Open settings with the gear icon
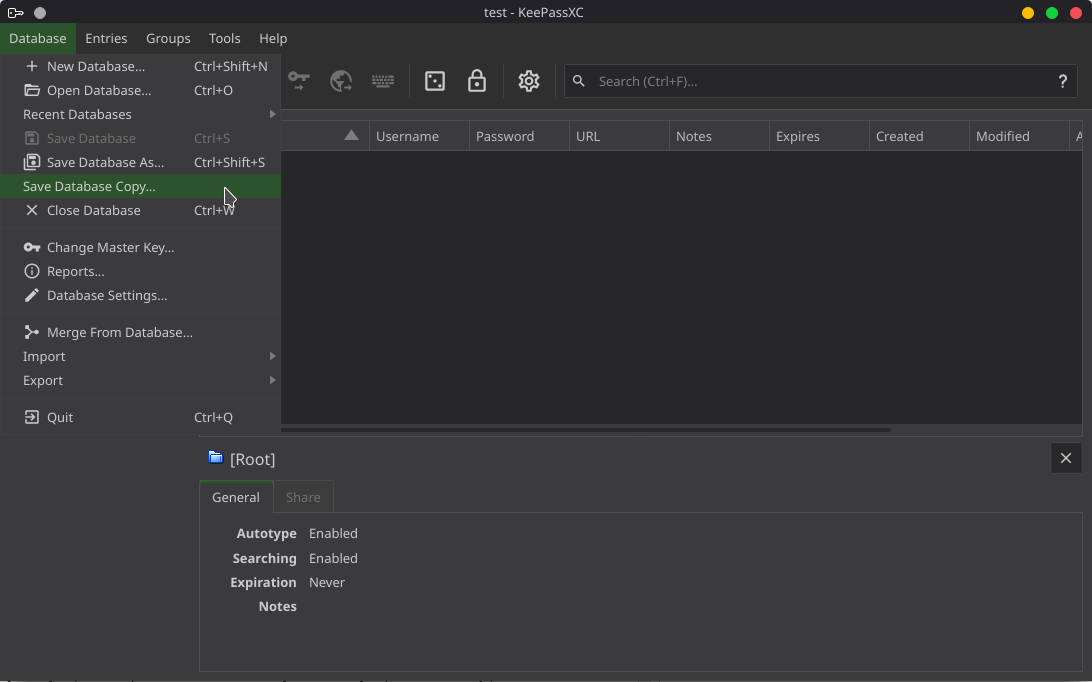 pyautogui.click(x=529, y=81)
